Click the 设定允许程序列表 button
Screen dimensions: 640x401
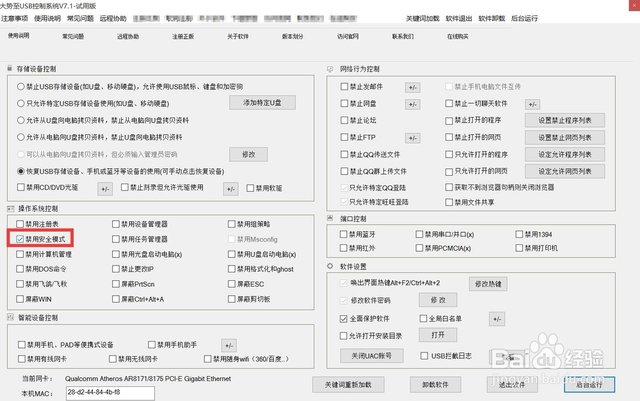point(565,154)
